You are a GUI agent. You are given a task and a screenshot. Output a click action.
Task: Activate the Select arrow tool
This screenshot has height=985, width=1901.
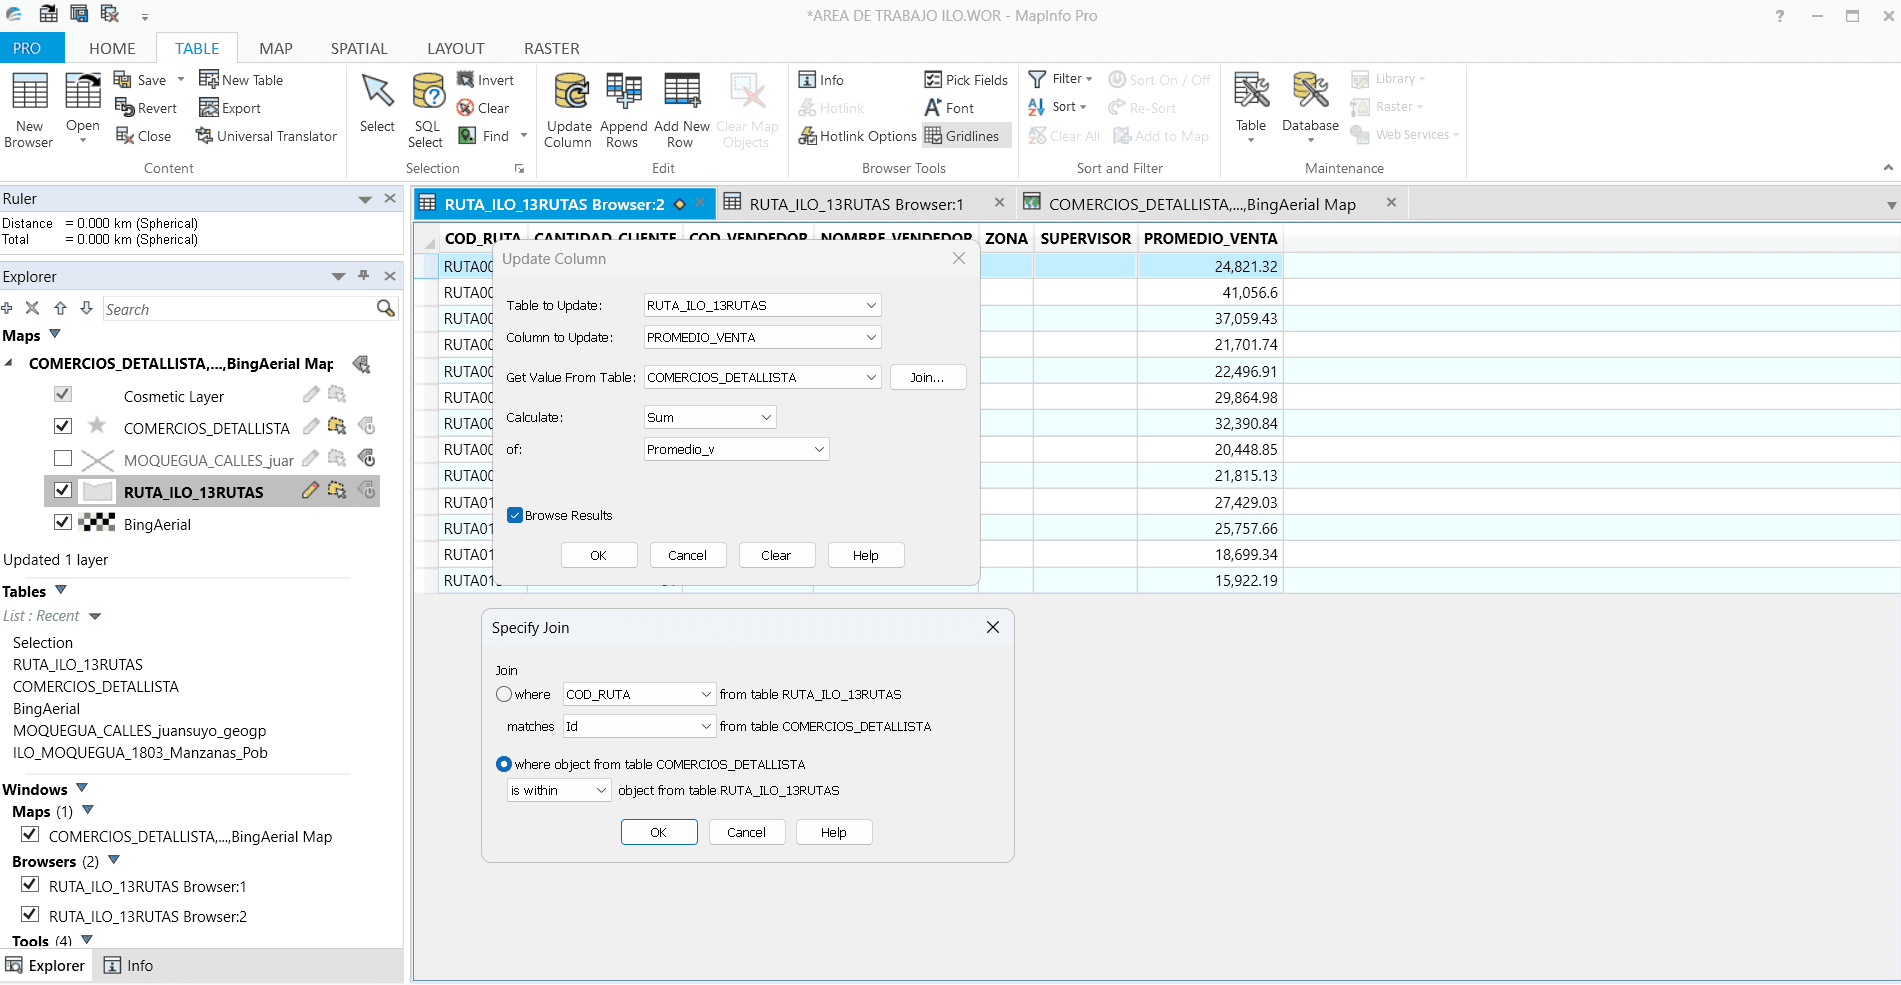click(x=377, y=103)
